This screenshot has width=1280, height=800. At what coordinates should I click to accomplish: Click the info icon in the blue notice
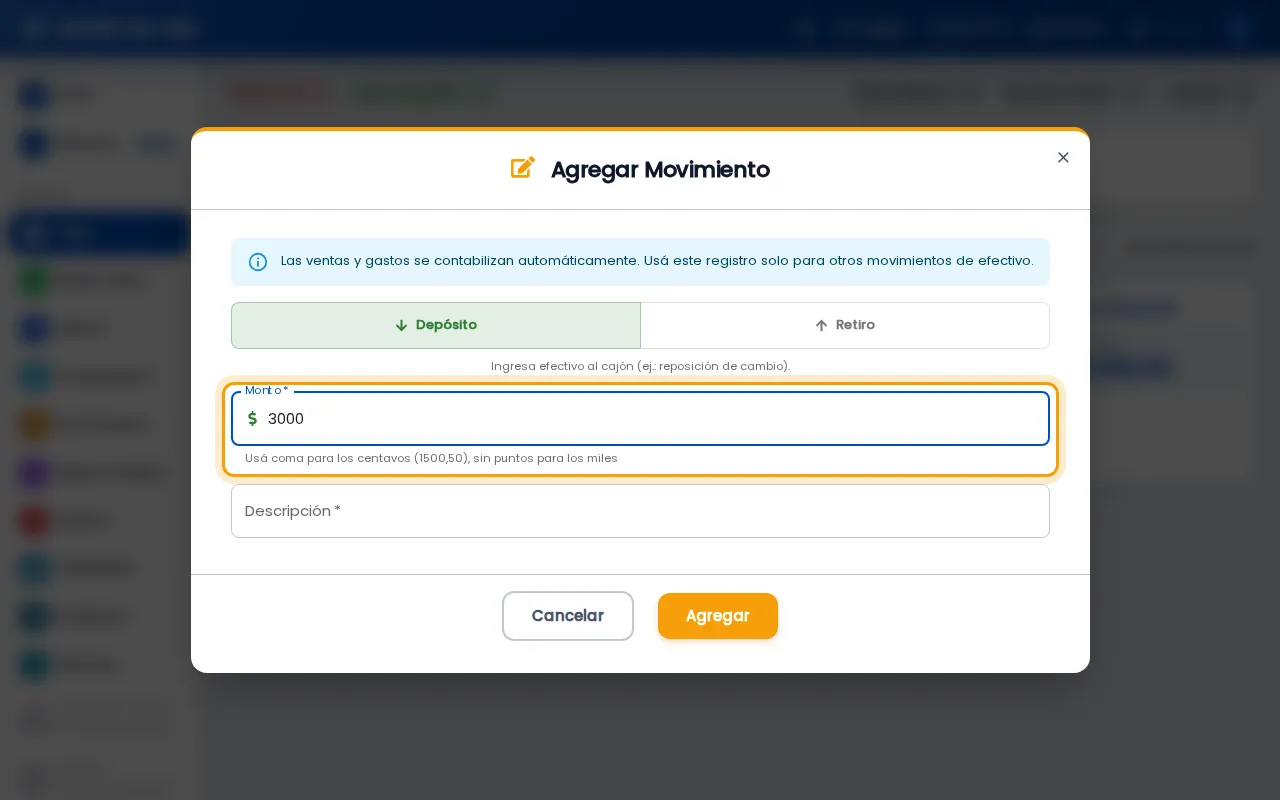pyautogui.click(x=258, y=262)
